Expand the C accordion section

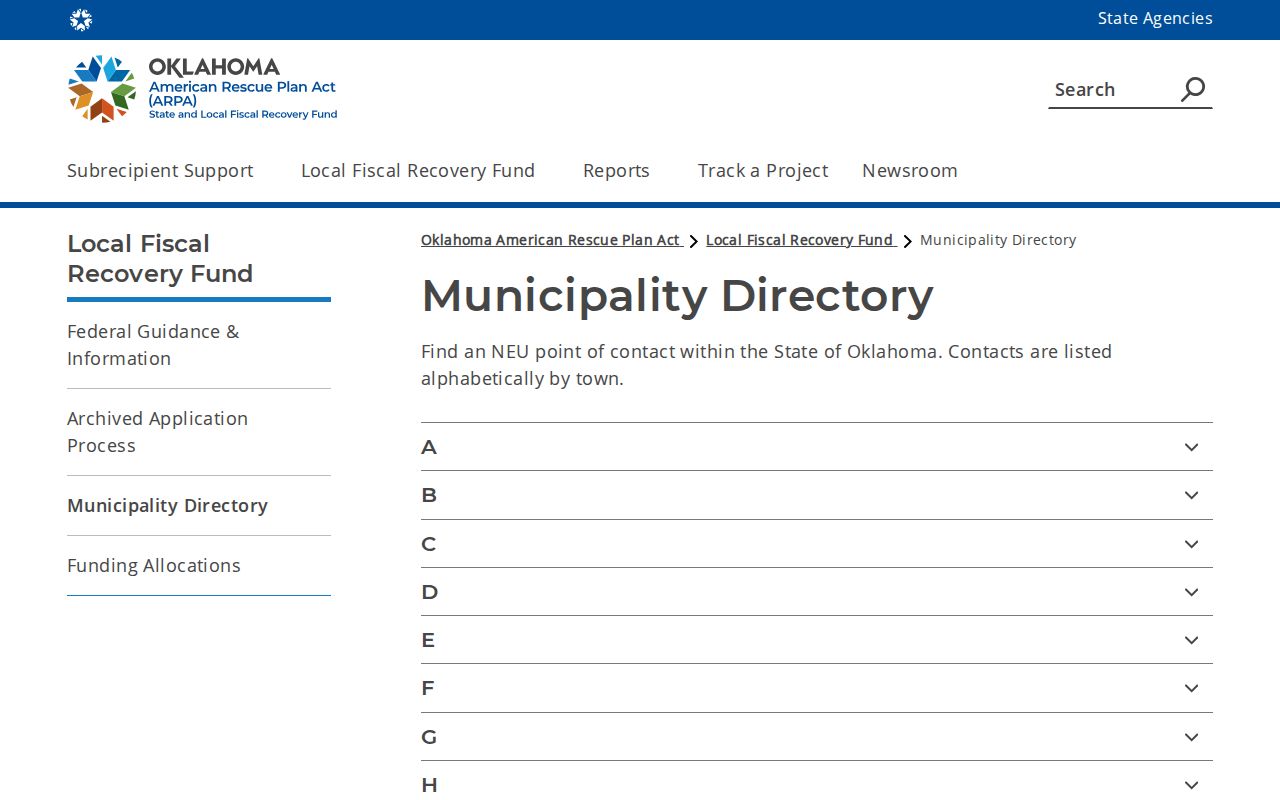tap(817, 544)
